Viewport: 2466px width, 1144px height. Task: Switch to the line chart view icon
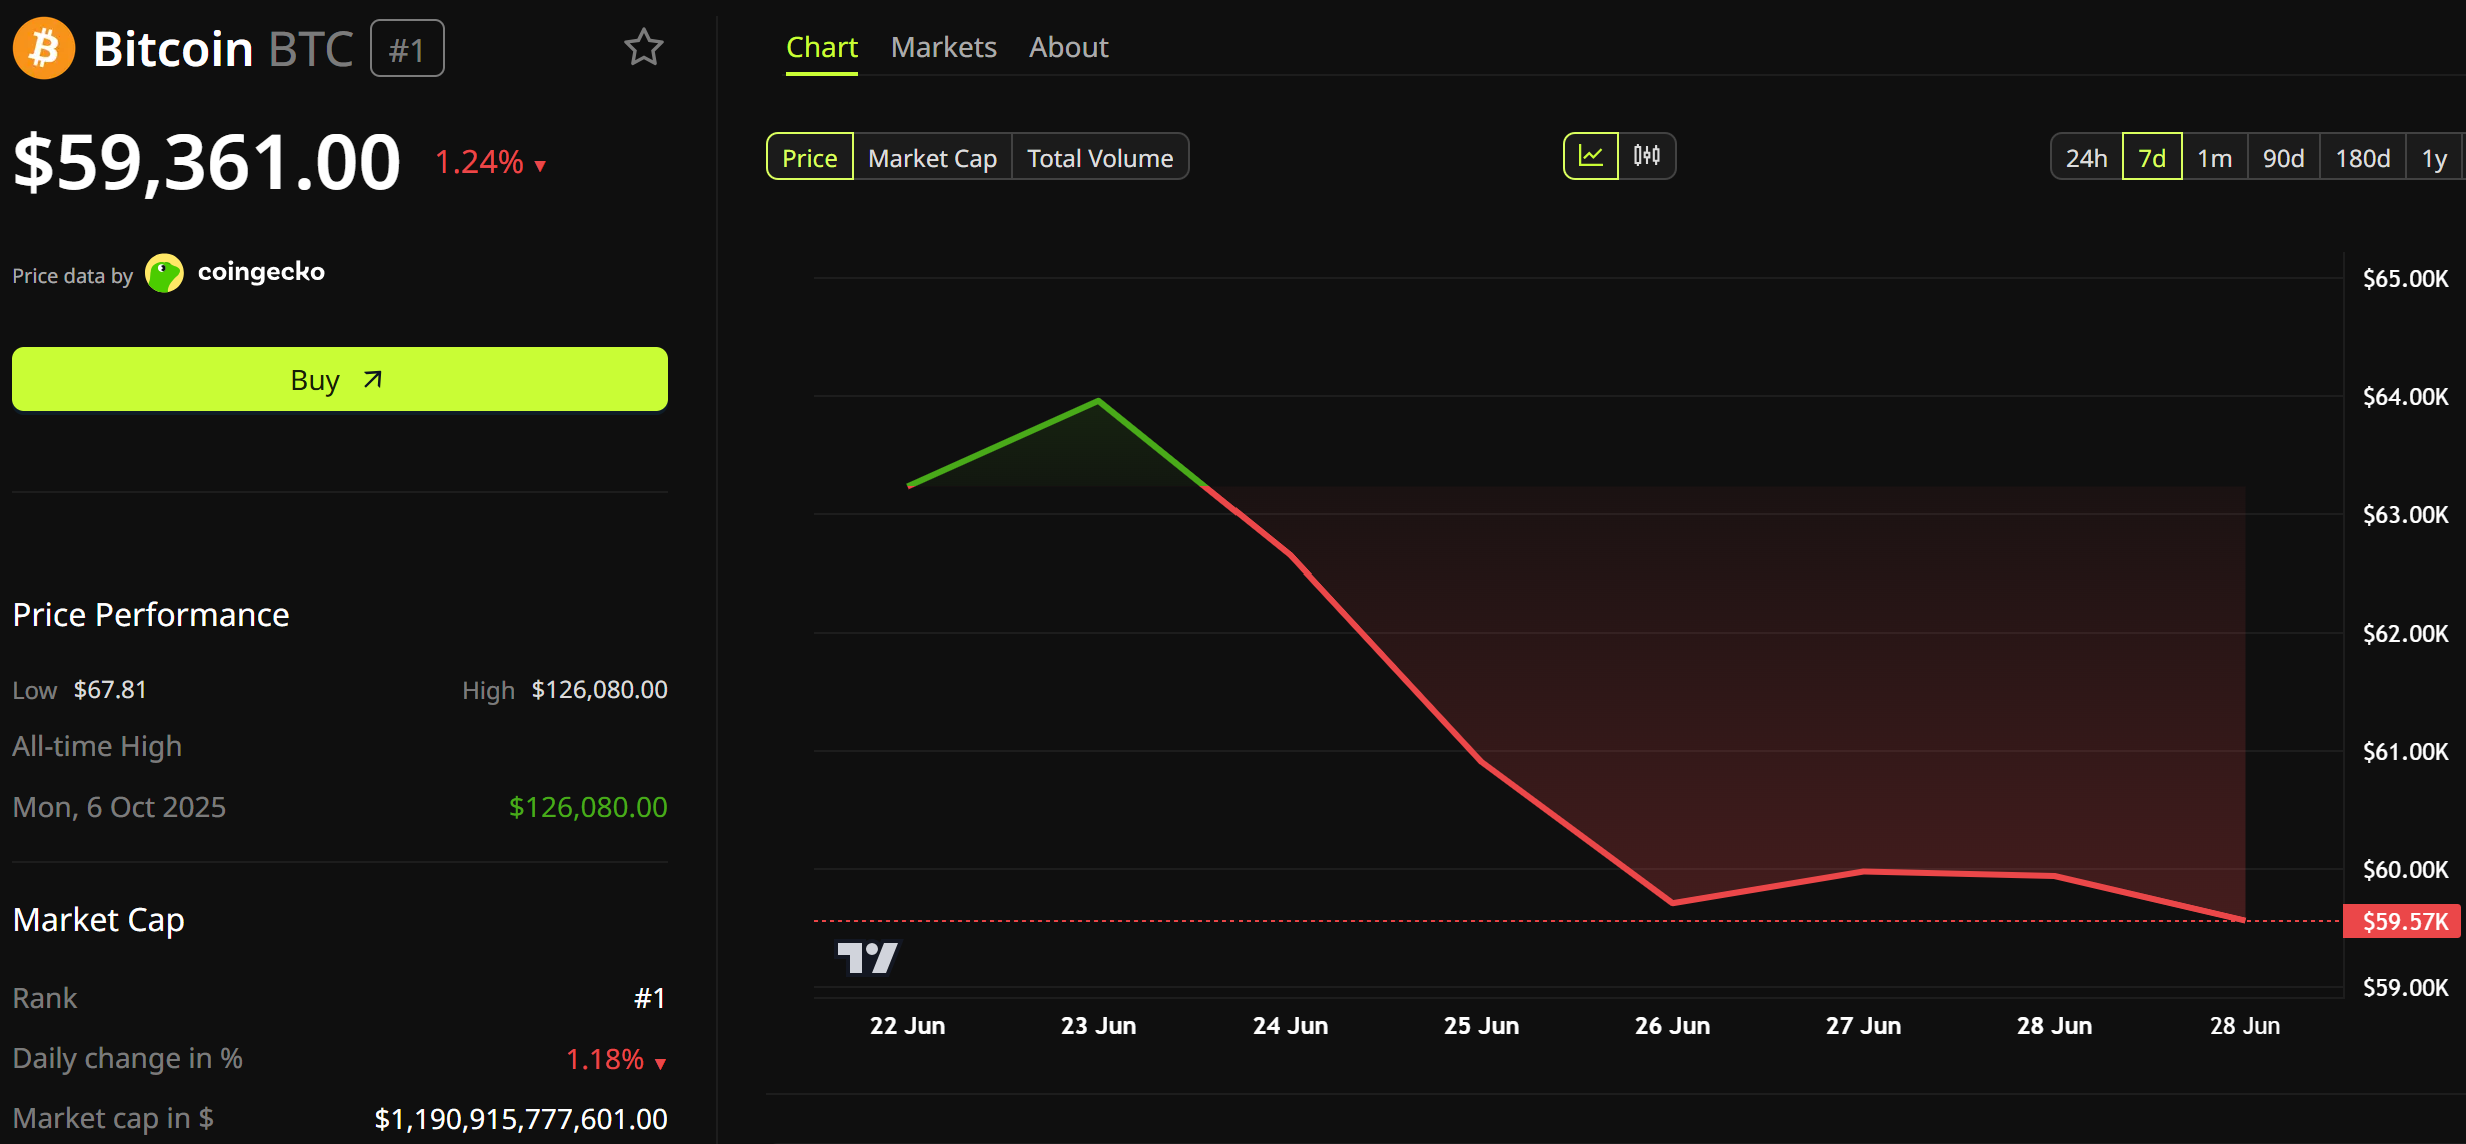(x=1591, y=156)
